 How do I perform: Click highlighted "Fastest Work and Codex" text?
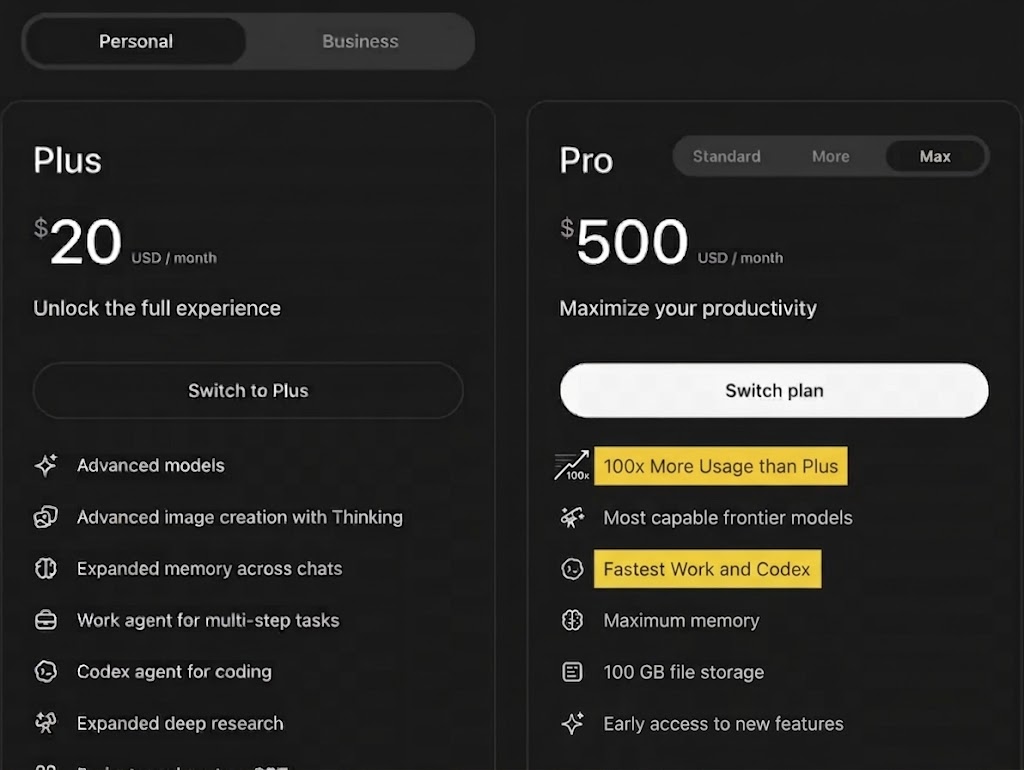(x=707, y=569)
